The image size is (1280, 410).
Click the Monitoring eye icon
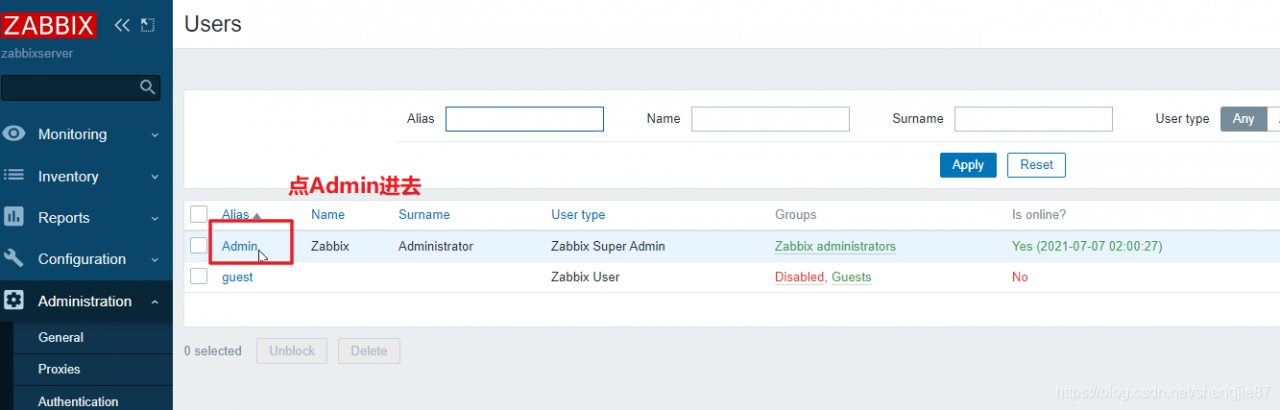point(14,134)
